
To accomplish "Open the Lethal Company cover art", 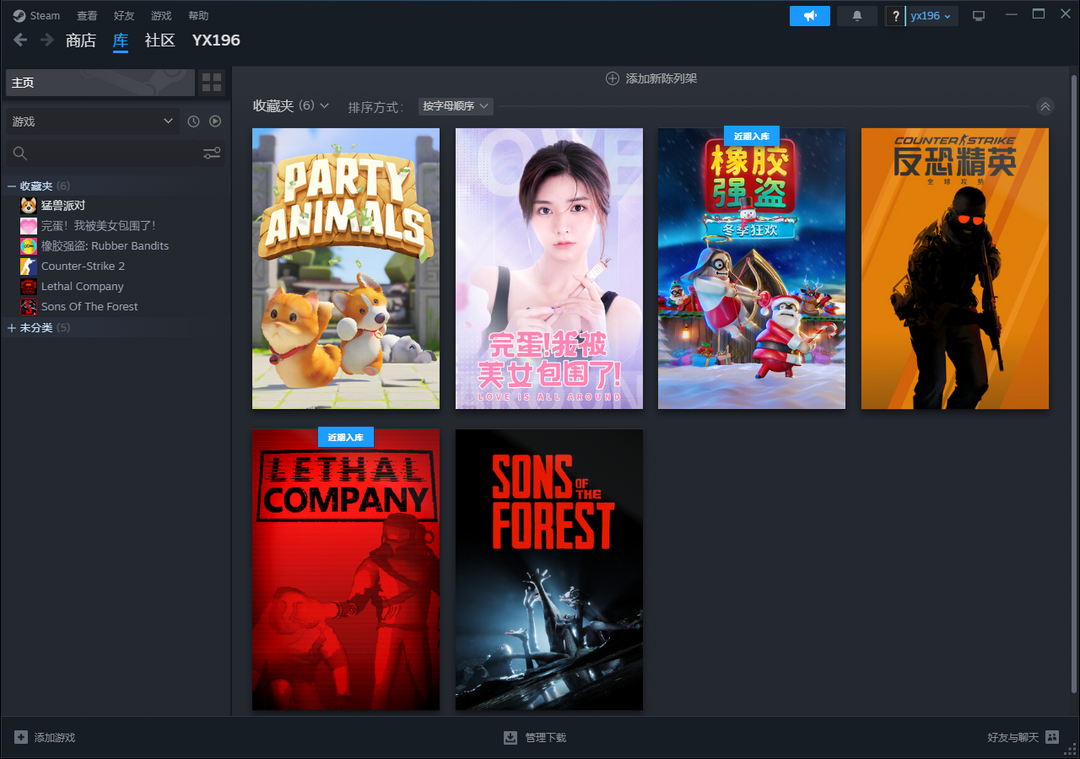I will (x=346, y=570).
